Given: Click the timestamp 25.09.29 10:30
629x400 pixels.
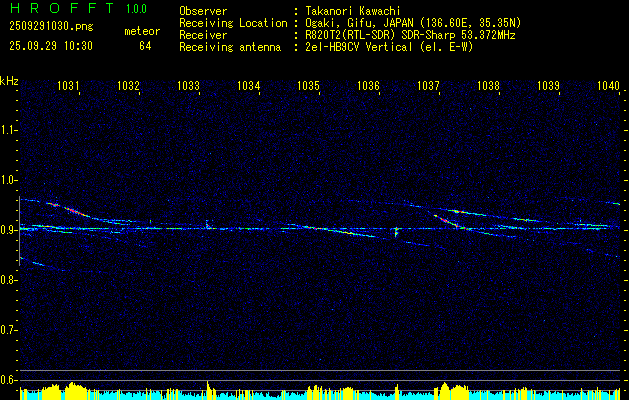Looking at the screenshot, I should (51, 46).
